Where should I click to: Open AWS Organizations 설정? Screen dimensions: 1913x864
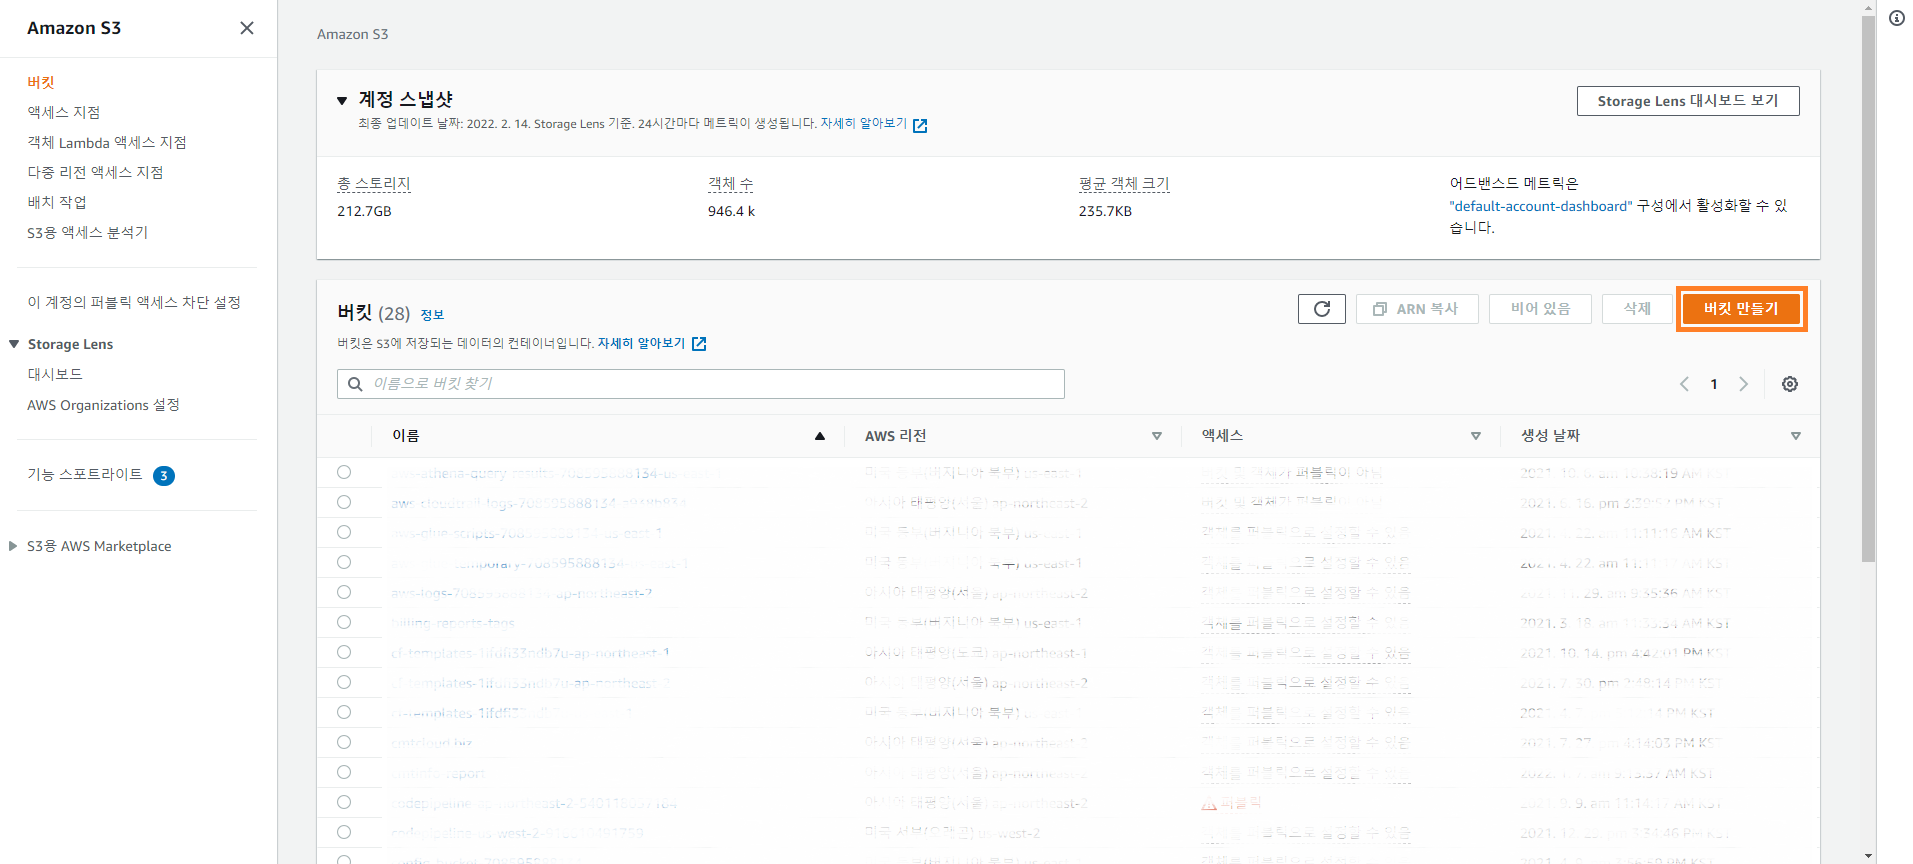click(104, 405)
